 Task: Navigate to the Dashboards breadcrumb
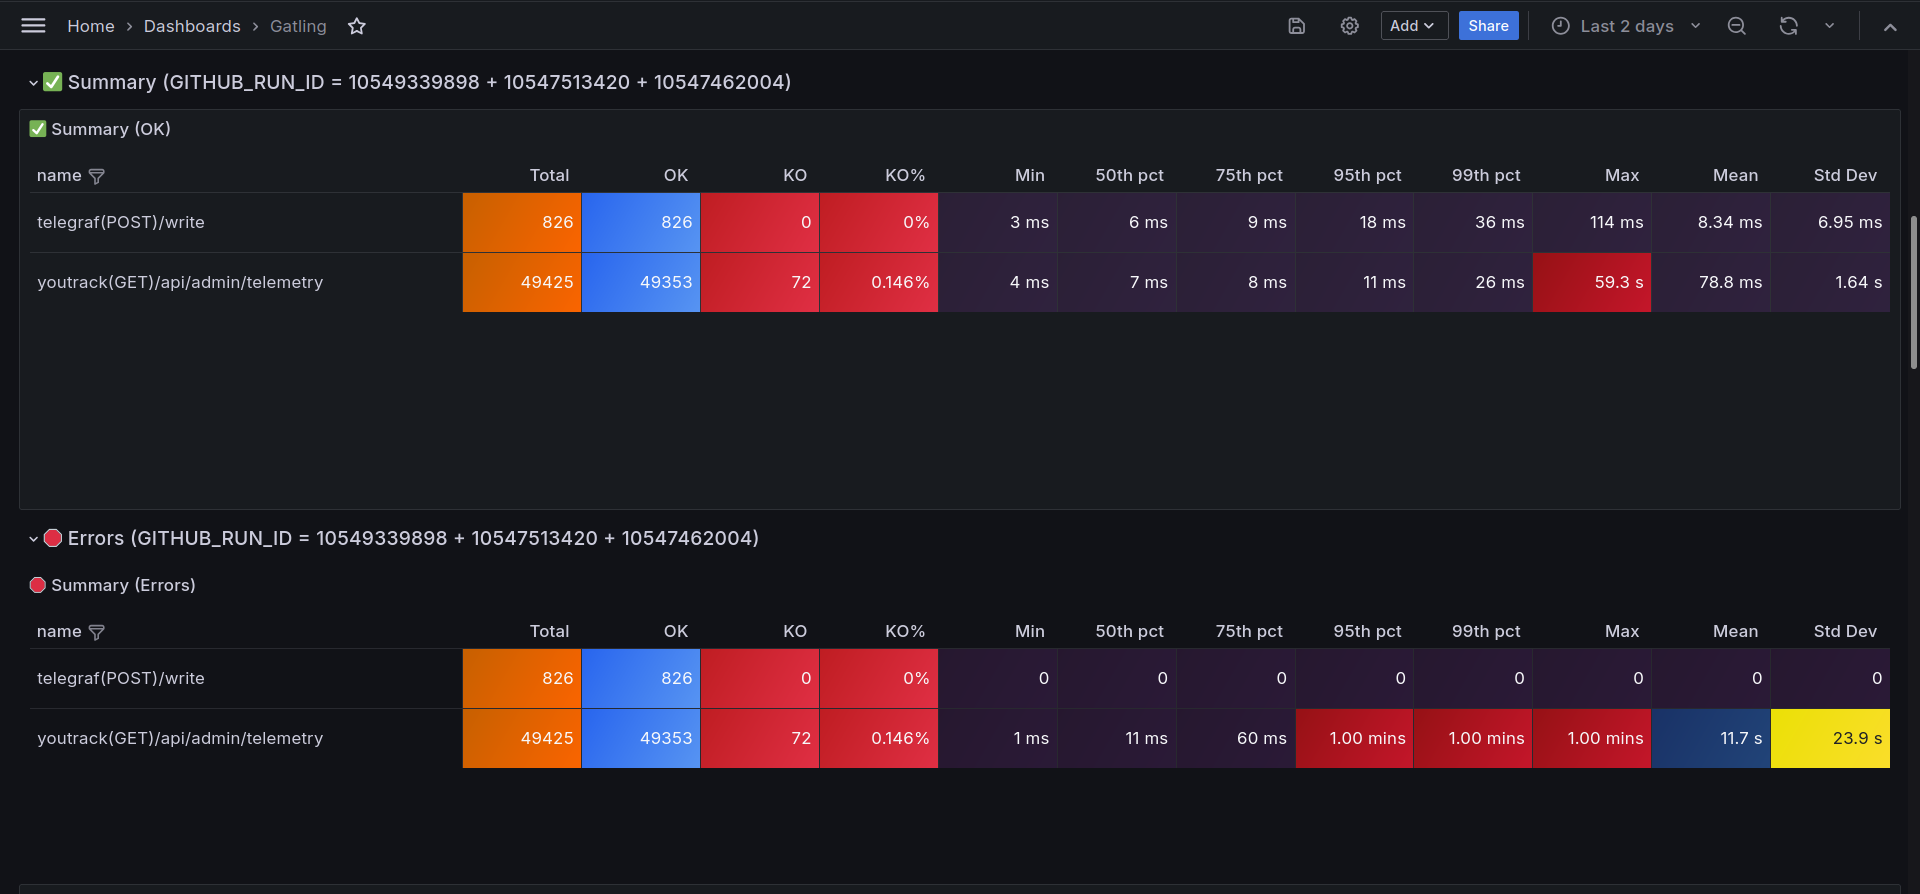point(192,26)
